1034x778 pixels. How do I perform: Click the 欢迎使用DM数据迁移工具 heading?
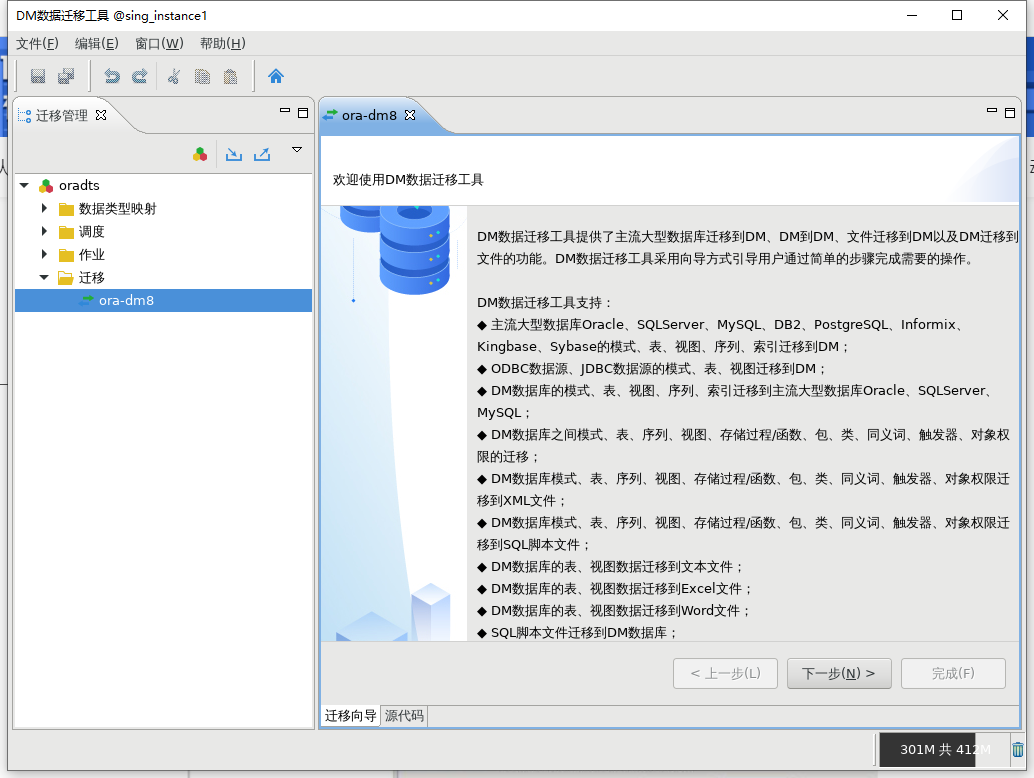(408, 180)
